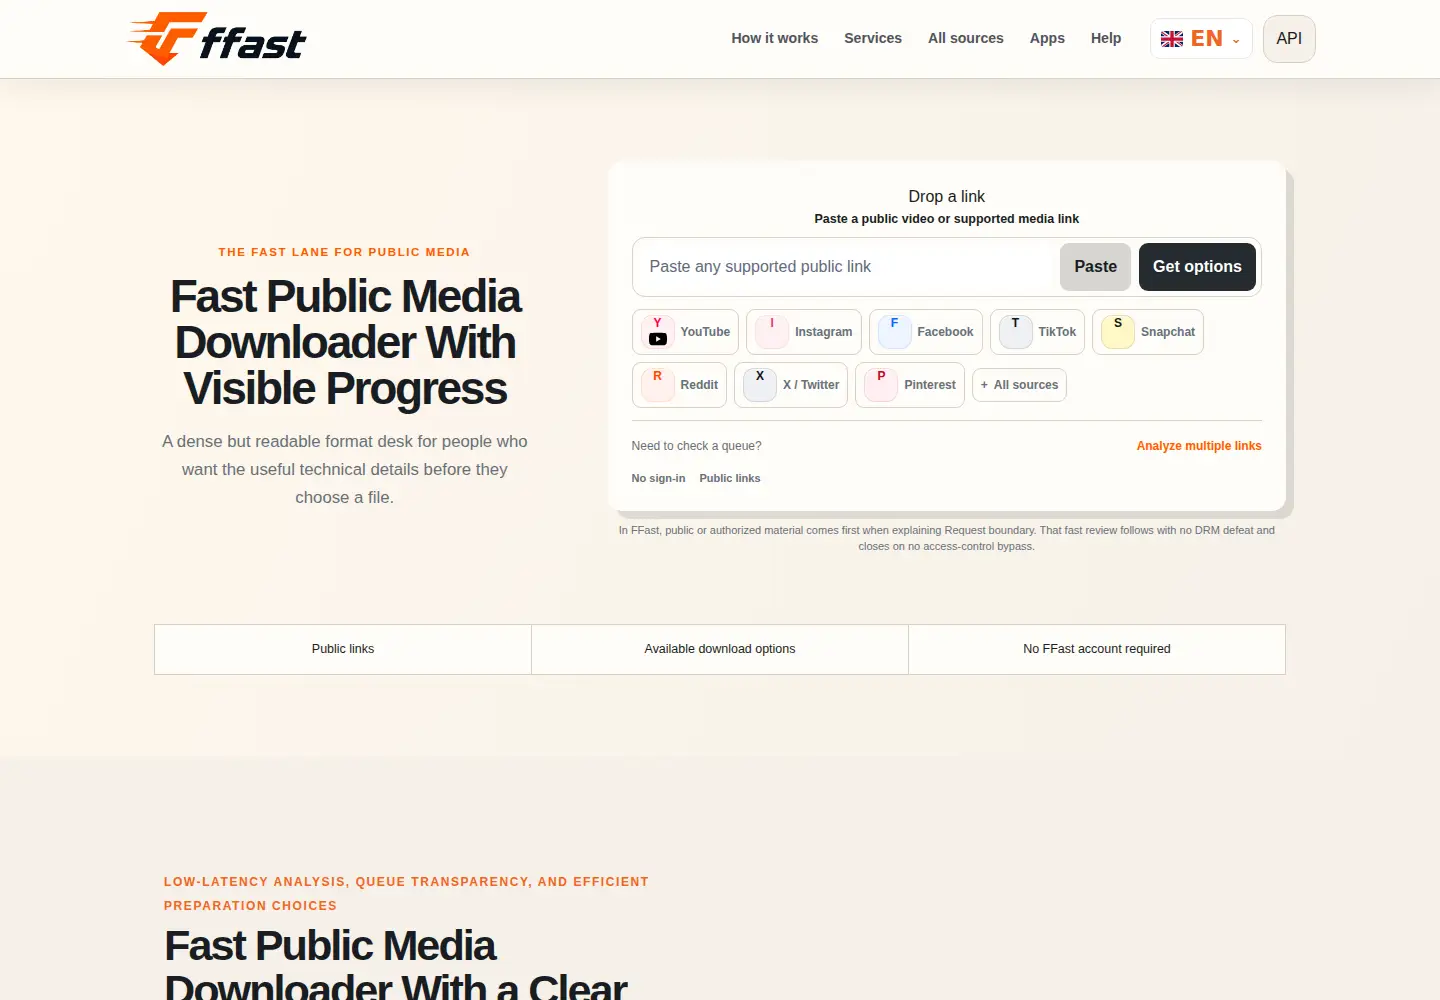Screen dimensions: 1440x1000
Task: Go to All sources in navigation
Action: click(966, 38)
